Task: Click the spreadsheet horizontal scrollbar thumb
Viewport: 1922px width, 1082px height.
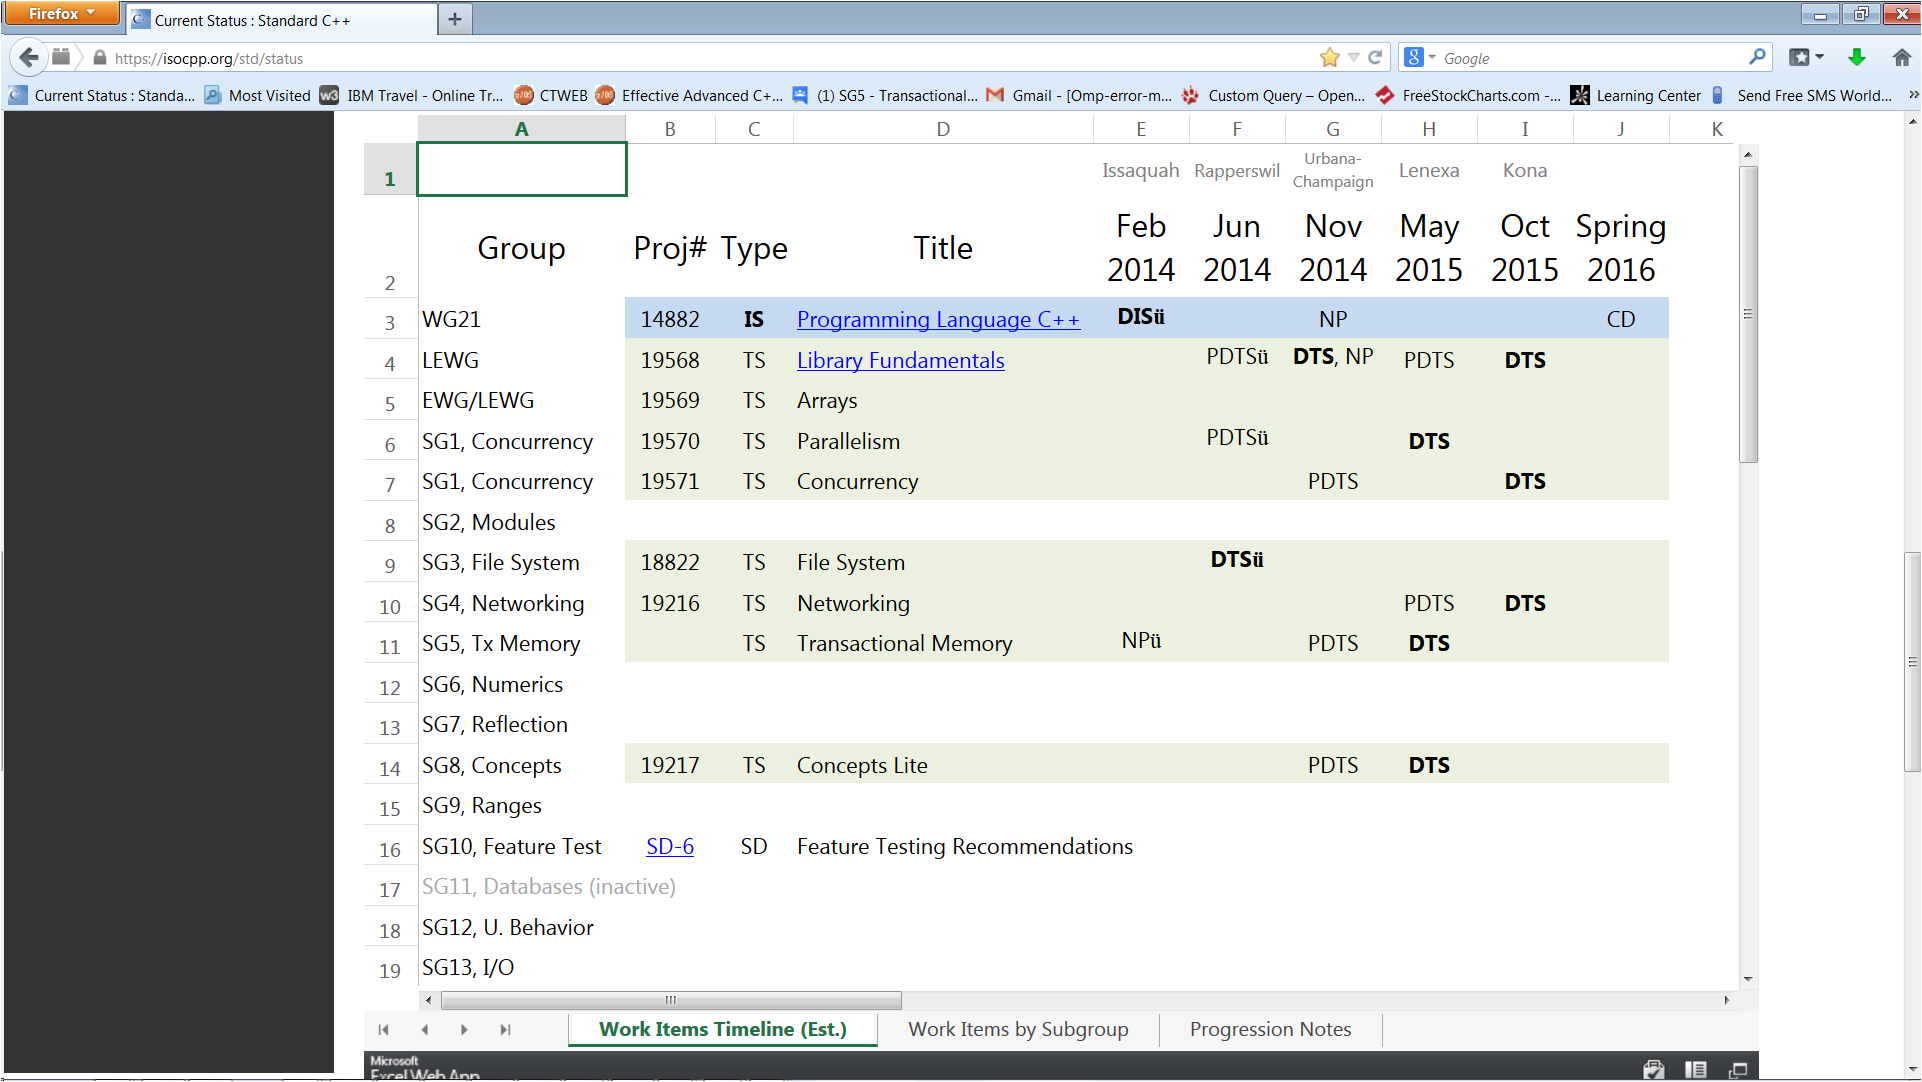Action: (x=671, y=1000)
